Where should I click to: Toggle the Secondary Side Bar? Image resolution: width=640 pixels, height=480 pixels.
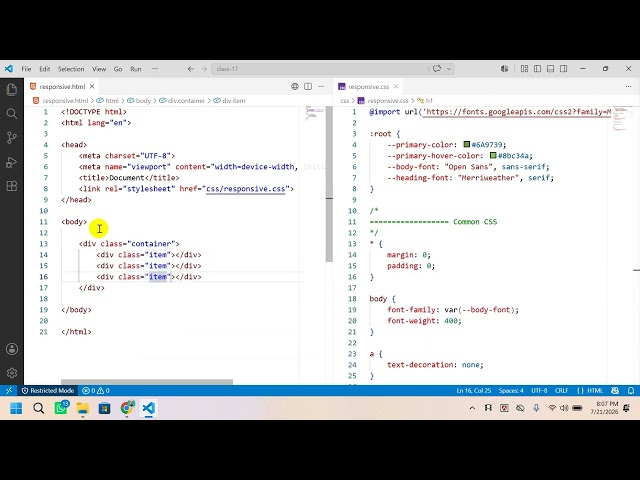(564, 69)
